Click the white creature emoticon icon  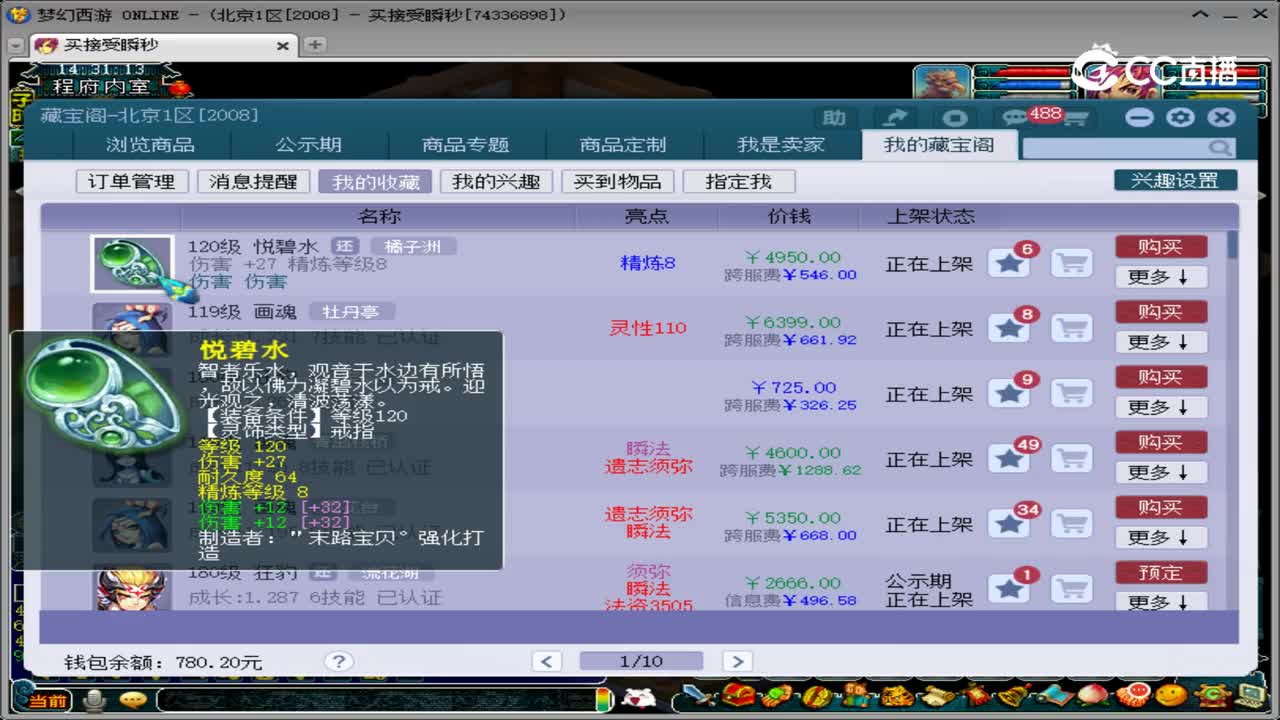click(637, 697)
